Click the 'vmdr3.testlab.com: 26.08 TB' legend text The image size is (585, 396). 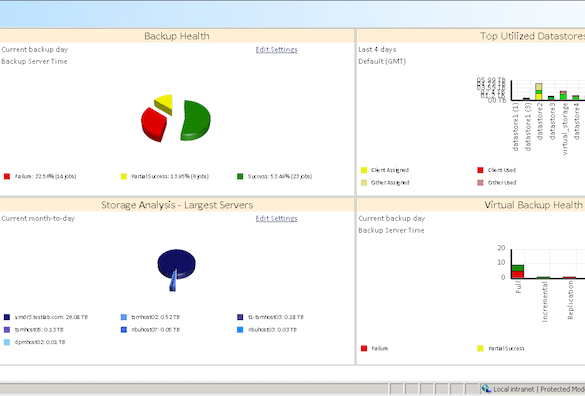click(51, 317)
